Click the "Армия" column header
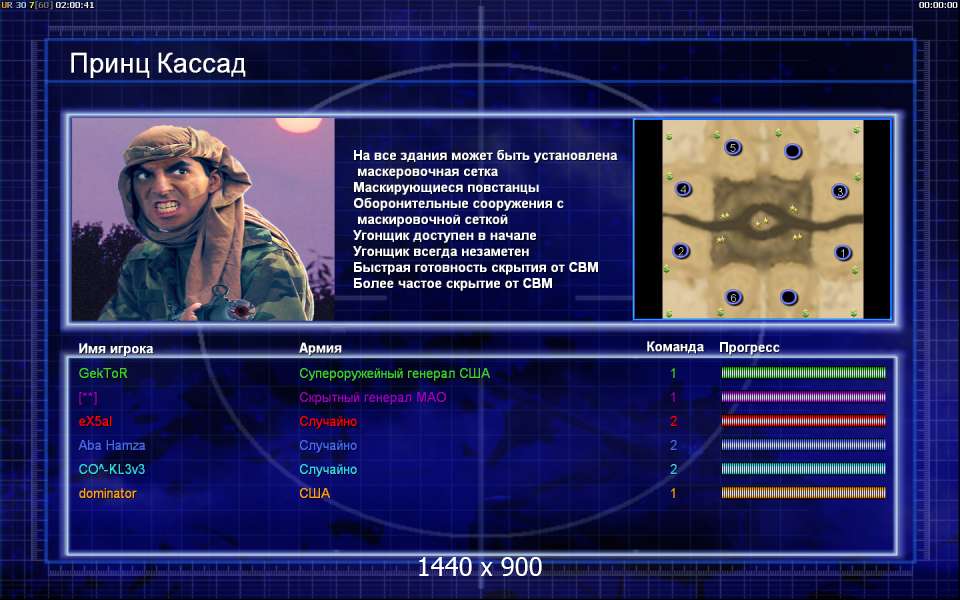The width and height of the screenshot is (960, 600). point(320,348)
